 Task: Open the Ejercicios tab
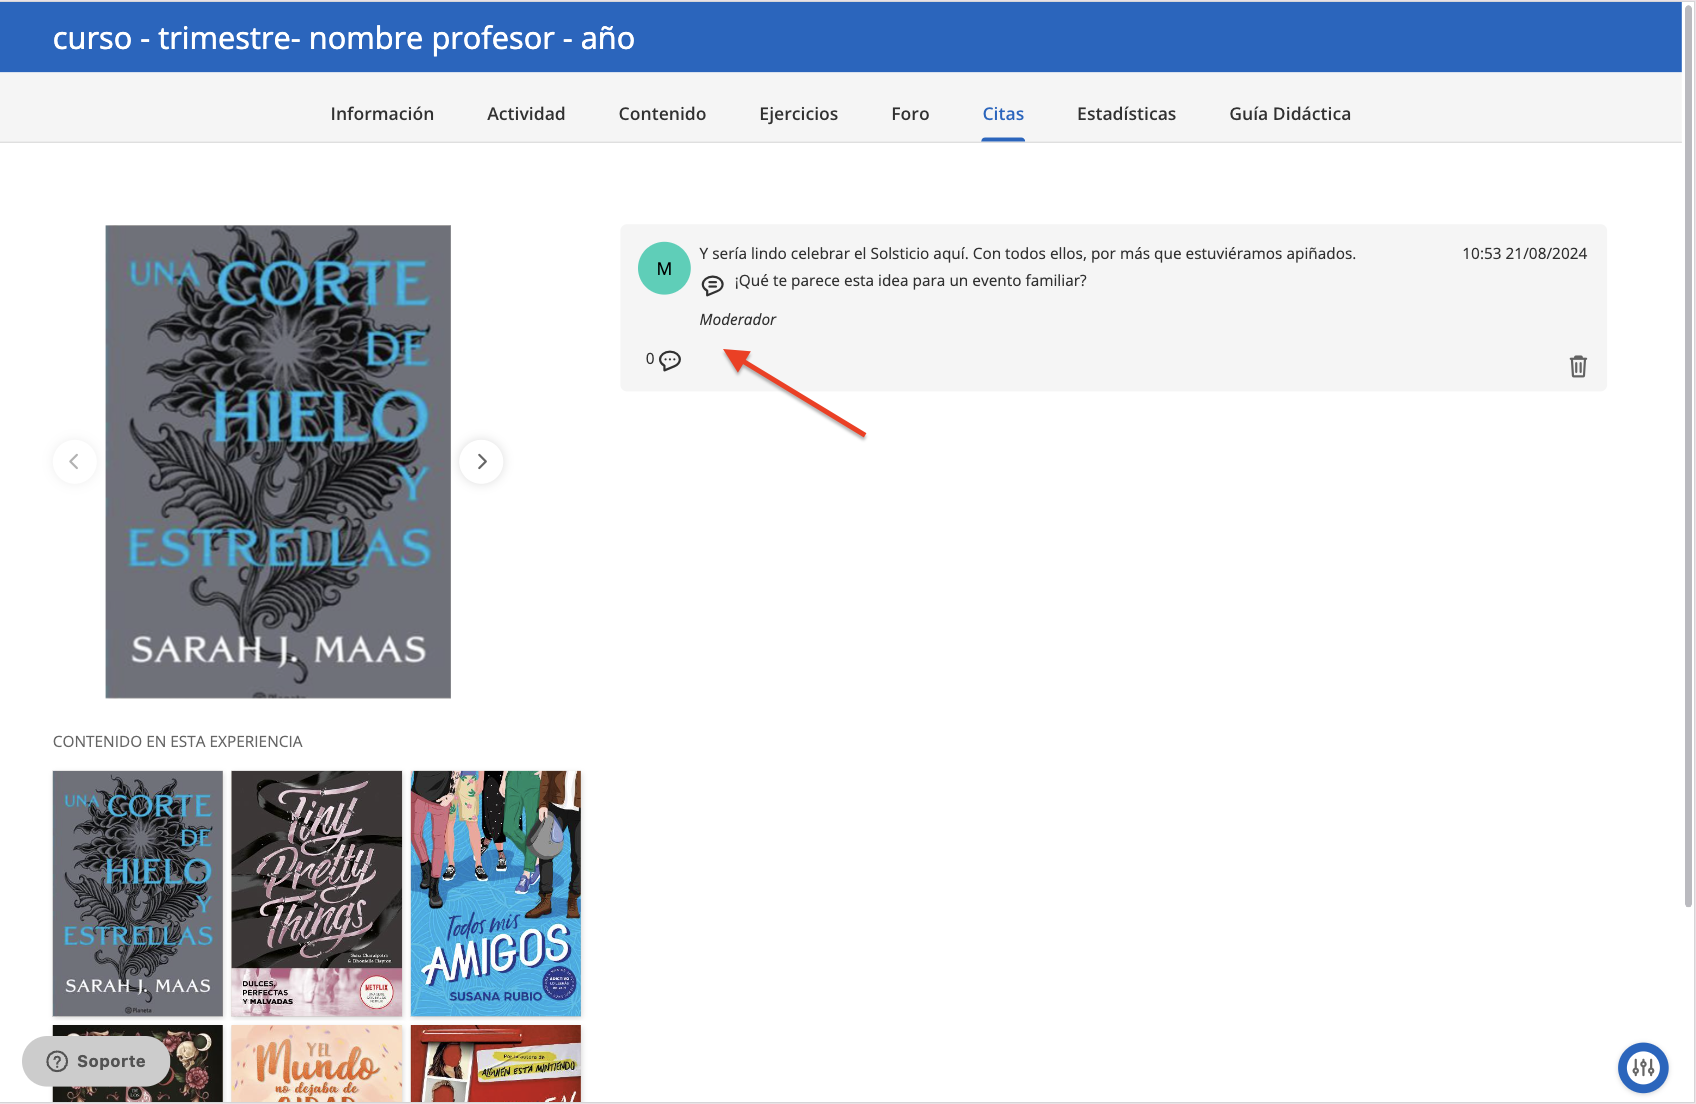[798, 114]
